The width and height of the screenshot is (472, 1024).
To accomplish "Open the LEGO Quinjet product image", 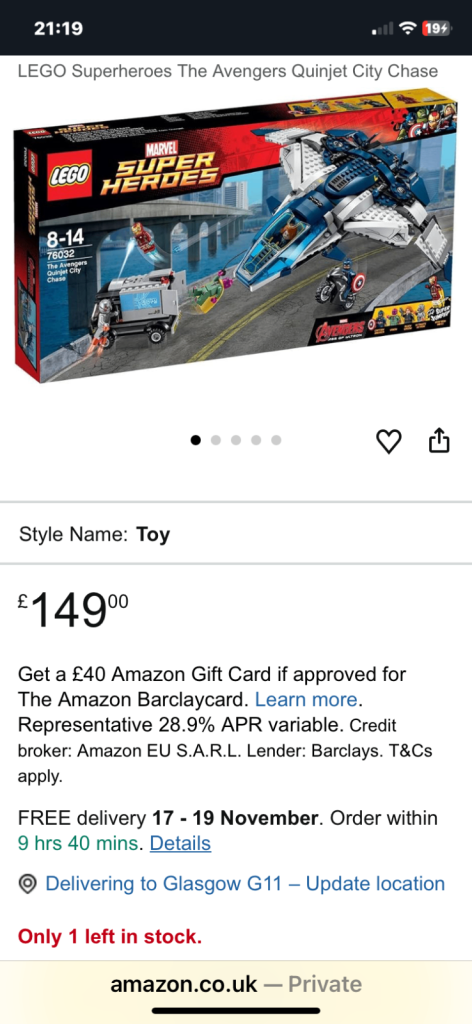I will click(x=236, y=235).
